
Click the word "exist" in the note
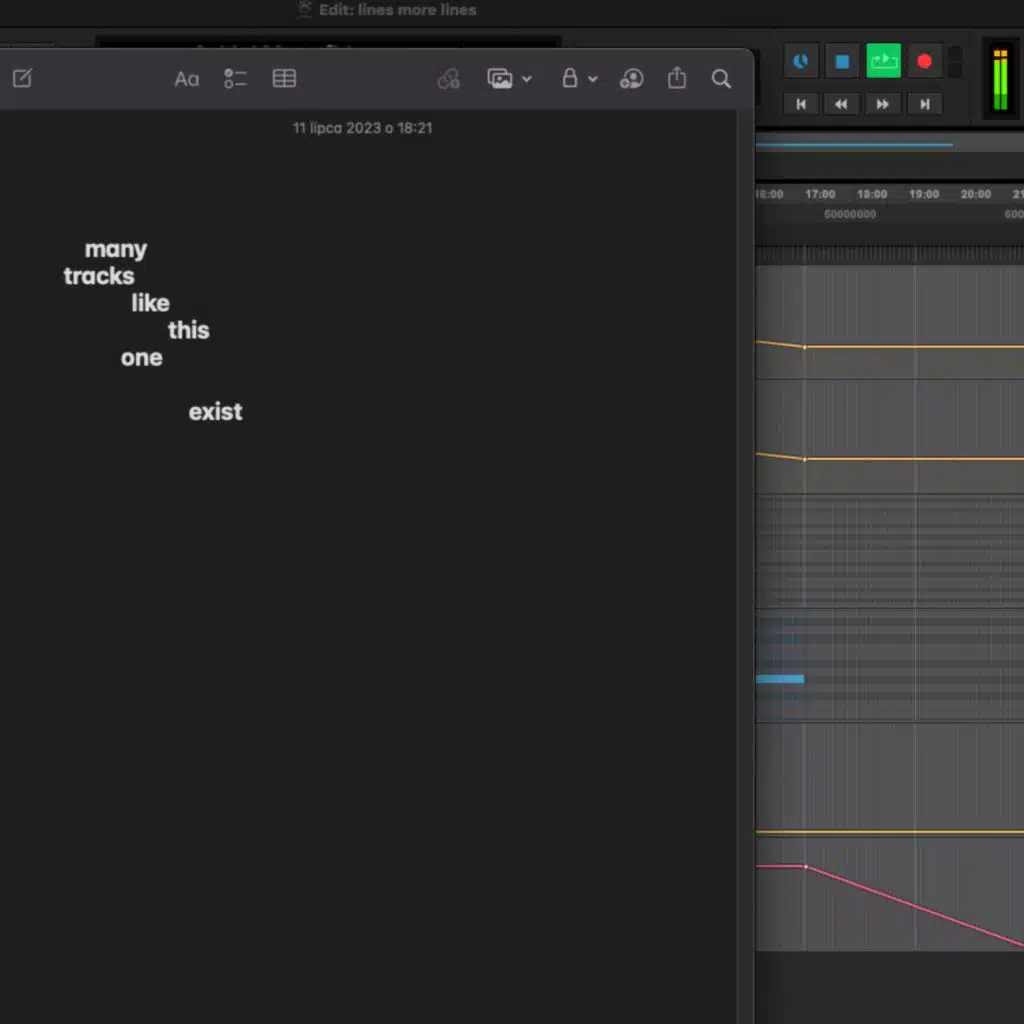(x=216, y=412)
